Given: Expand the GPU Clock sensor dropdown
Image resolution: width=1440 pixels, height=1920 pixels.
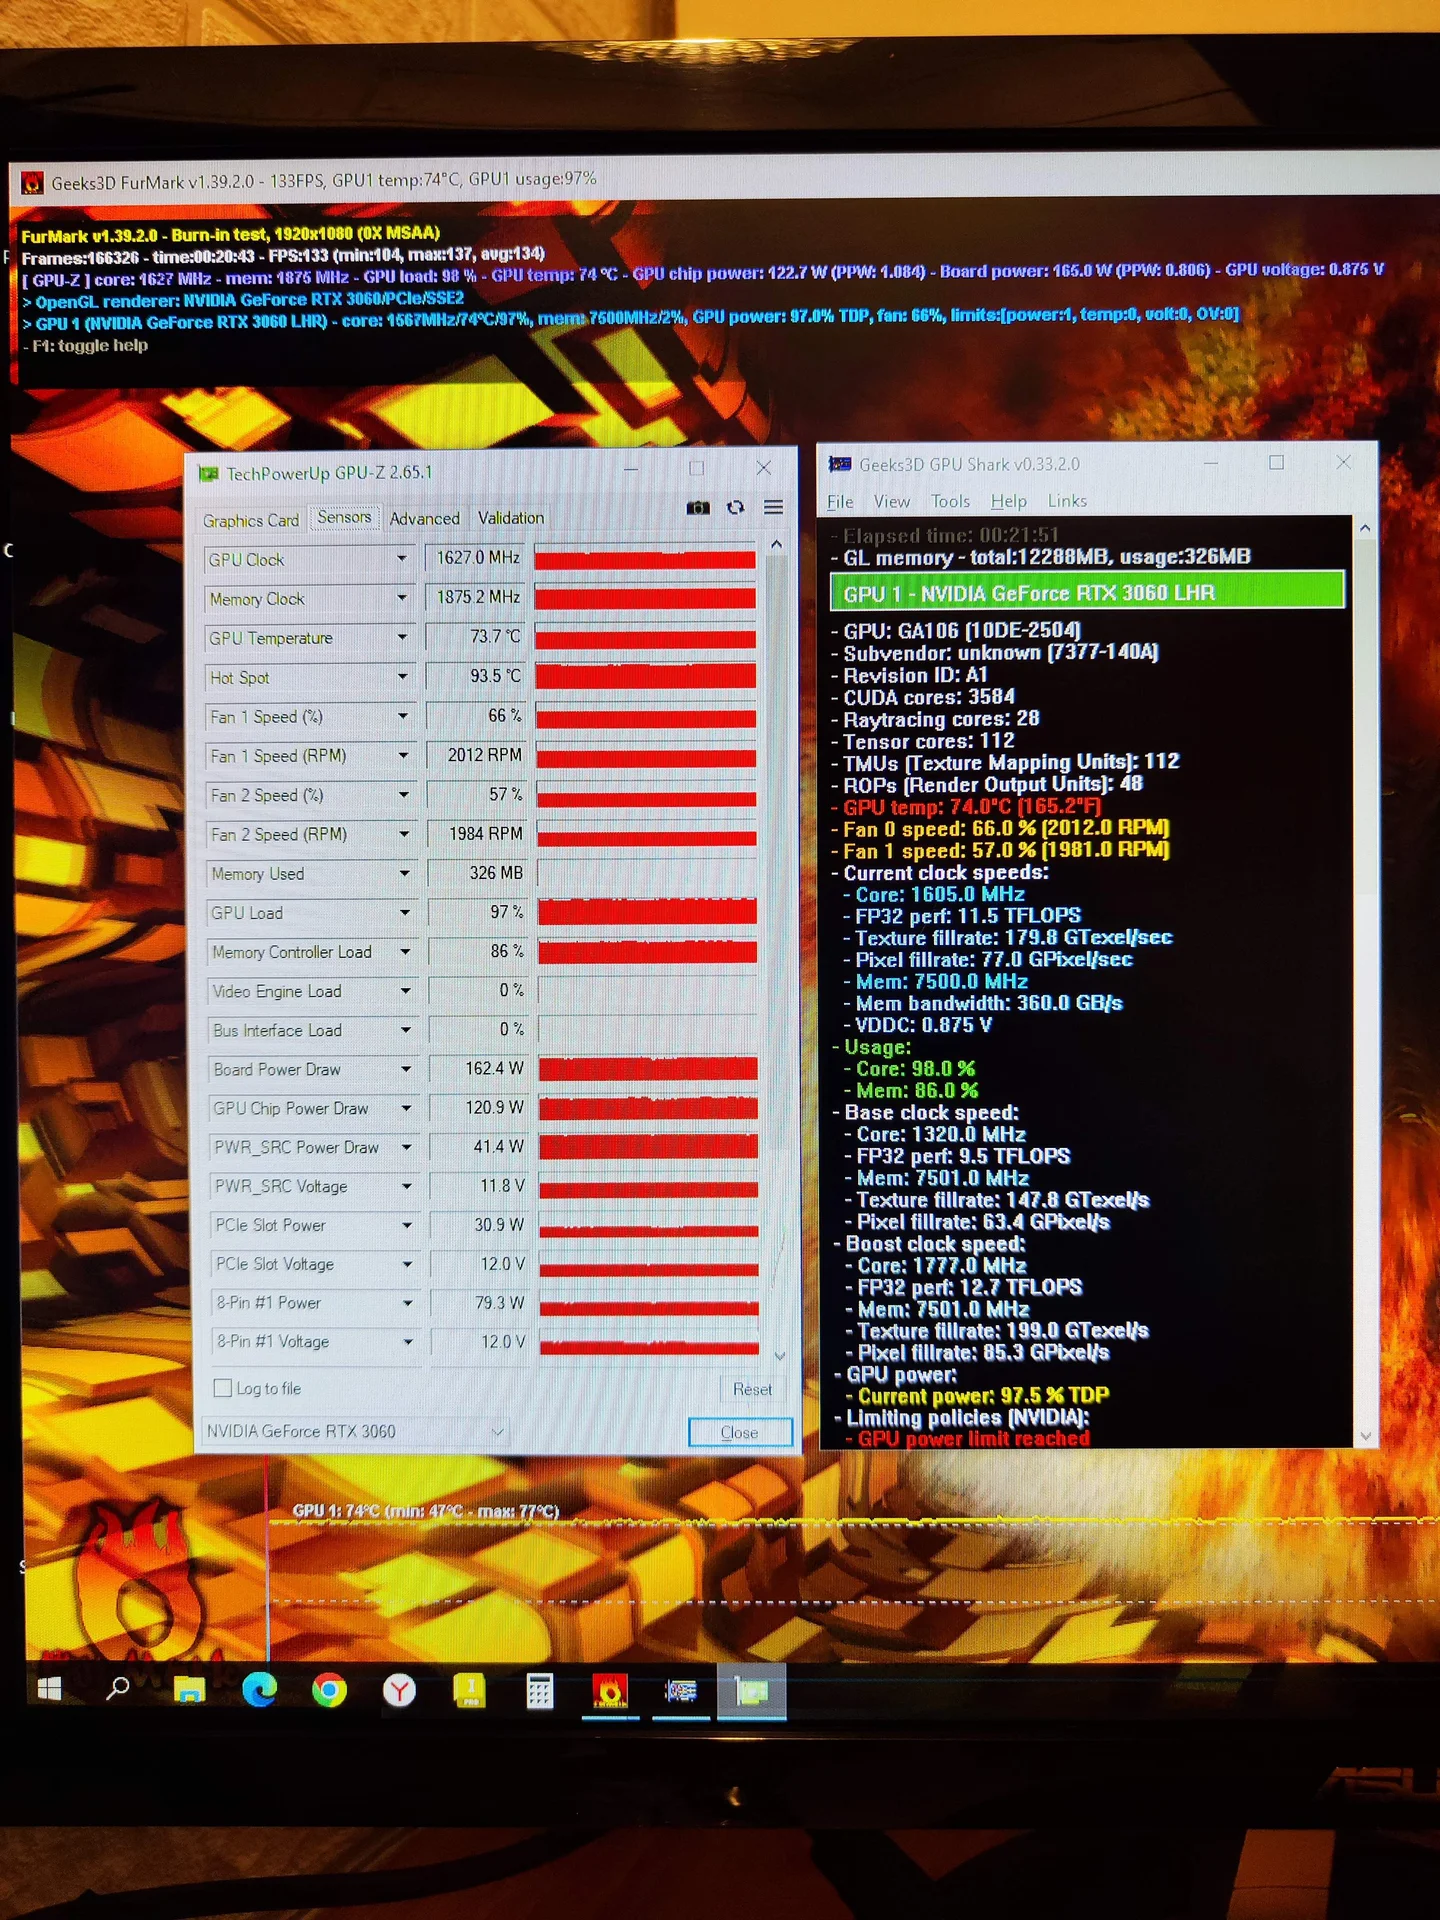Looking at the screenshot, I should [402, 559].
